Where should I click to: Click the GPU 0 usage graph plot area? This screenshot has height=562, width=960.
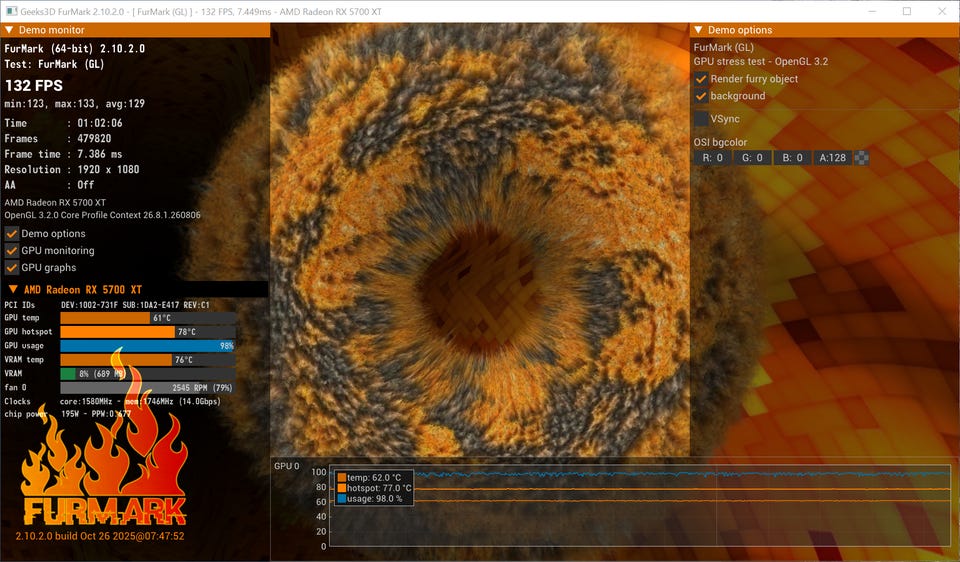pyautogui.click(x=640, y=506)
